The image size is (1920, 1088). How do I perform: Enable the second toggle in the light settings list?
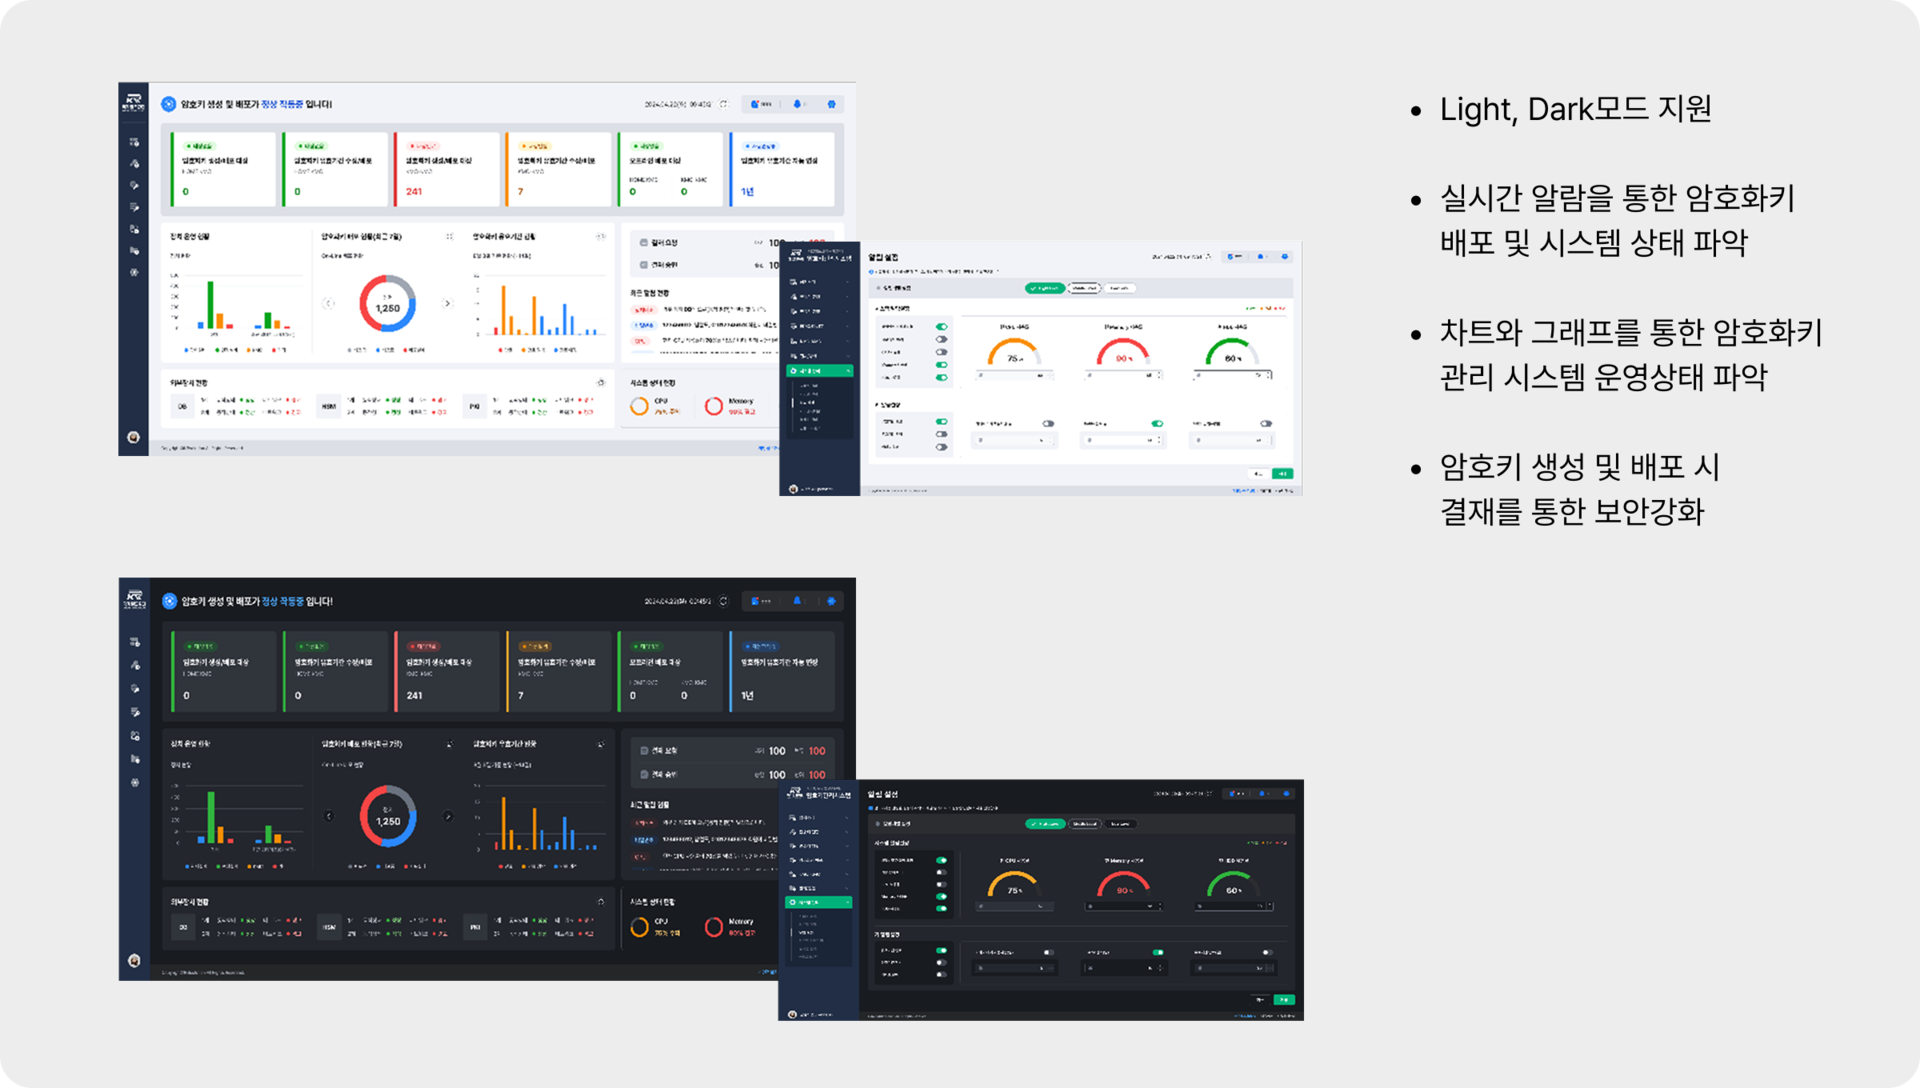941,339
